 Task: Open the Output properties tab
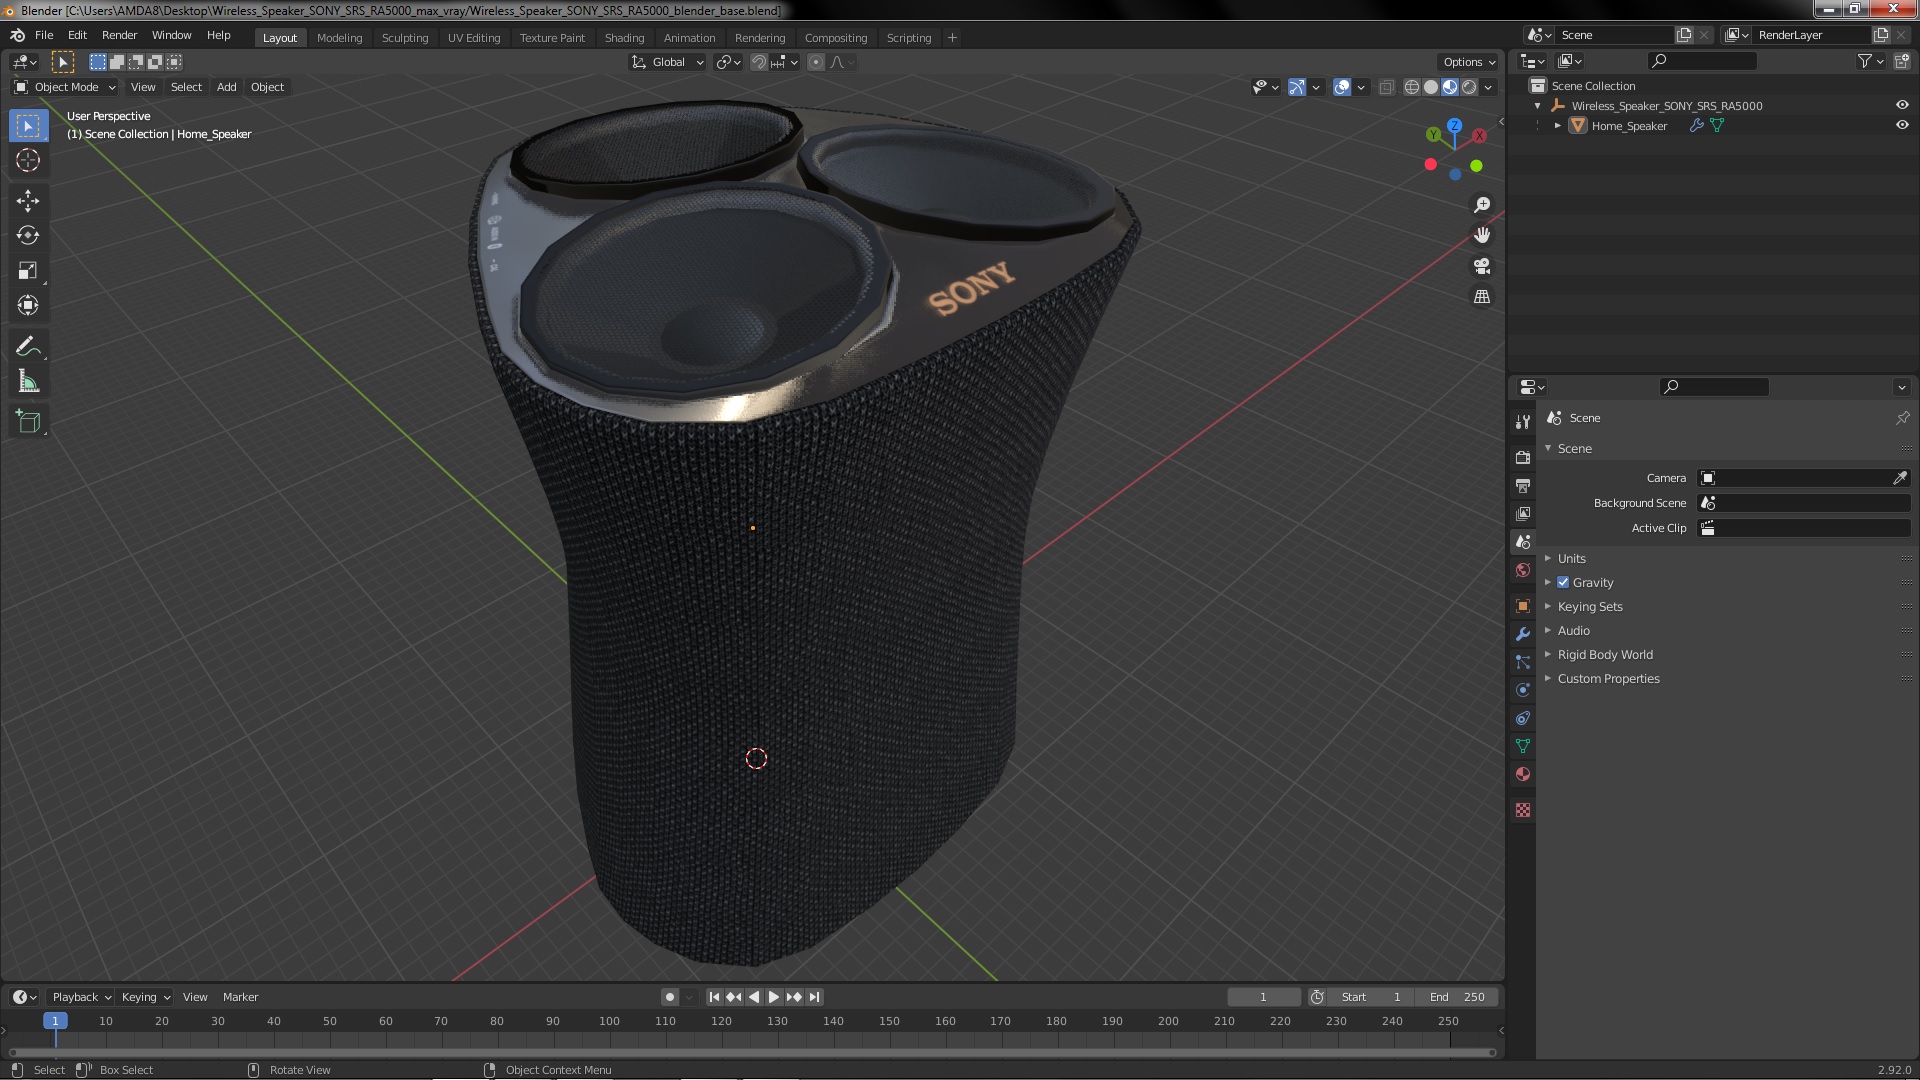pos(1523,485)
